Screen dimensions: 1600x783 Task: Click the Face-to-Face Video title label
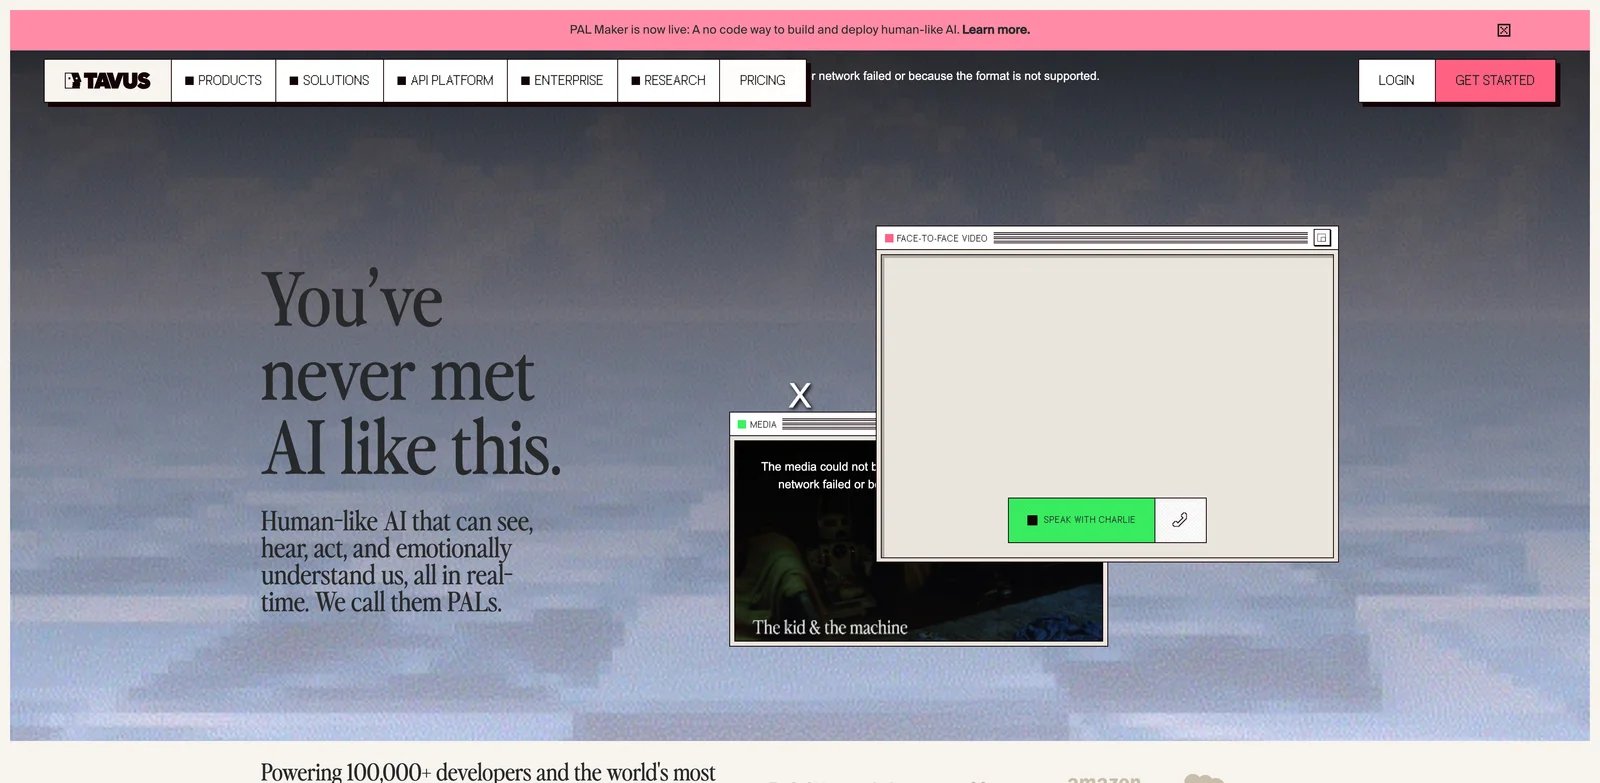pos(942,239)
